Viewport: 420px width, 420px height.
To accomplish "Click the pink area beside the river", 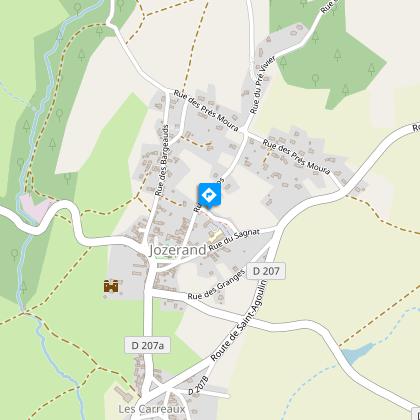I will tap(35, 208).
